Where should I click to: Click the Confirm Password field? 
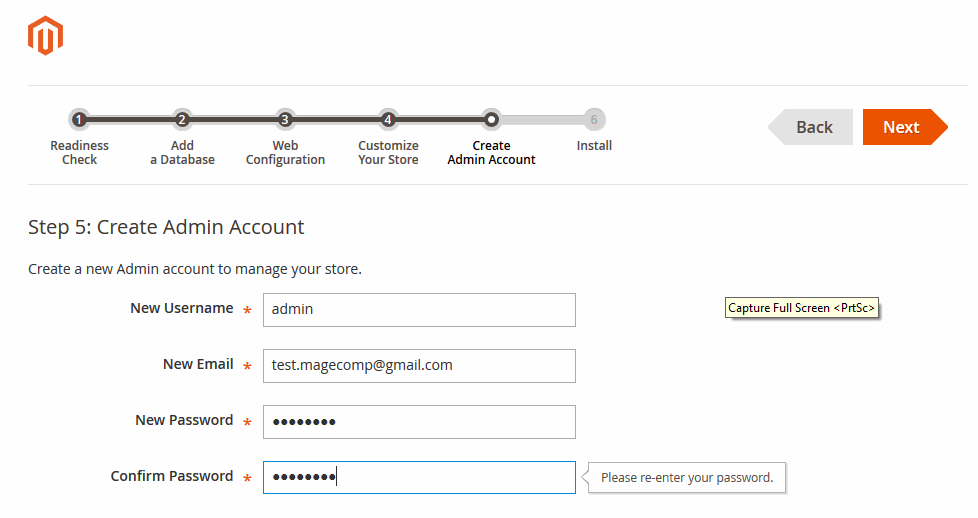coord(419,478)
